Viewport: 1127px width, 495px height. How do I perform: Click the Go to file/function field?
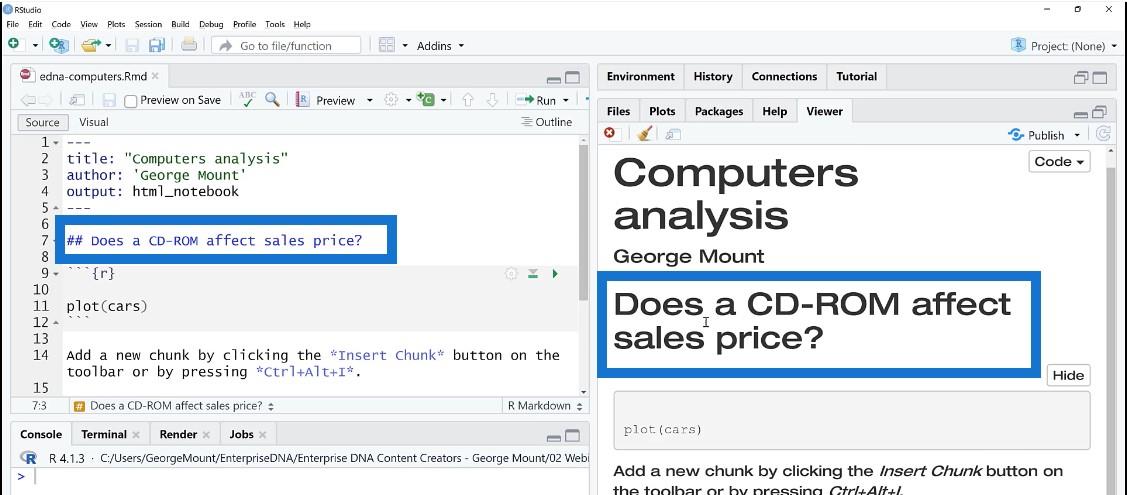(x=286, y=45)
